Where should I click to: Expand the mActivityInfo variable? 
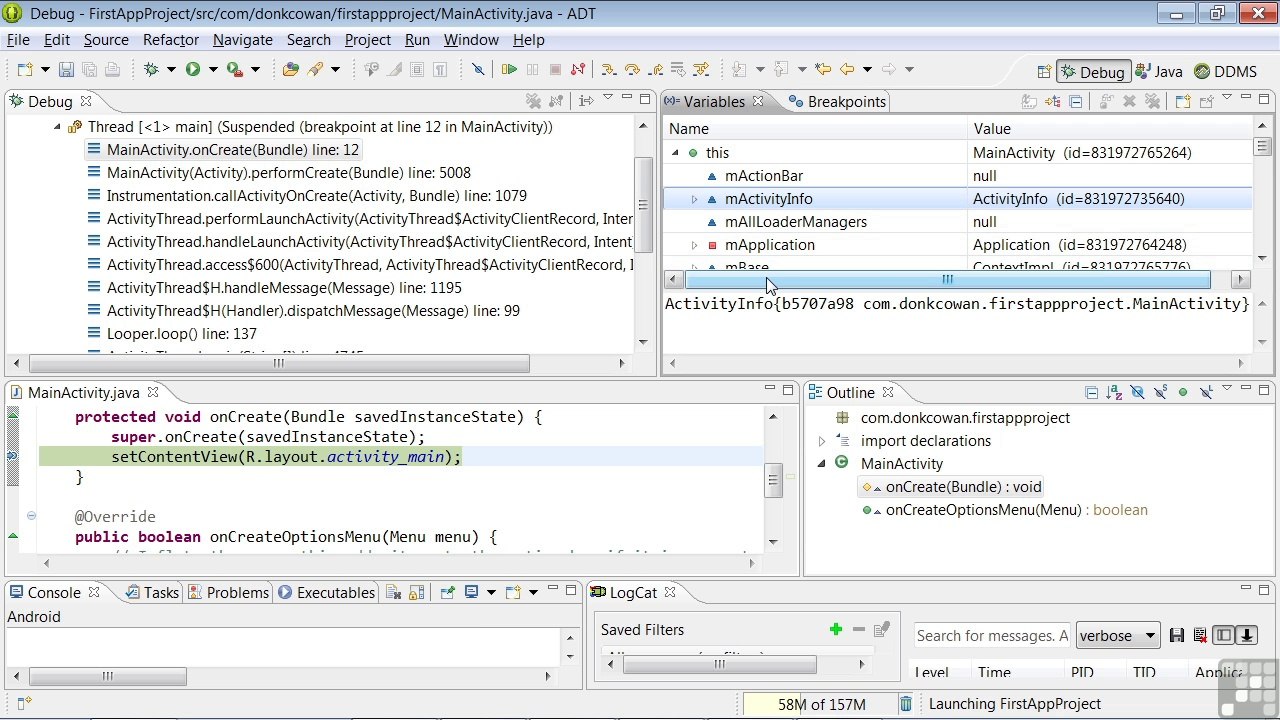point(694,199)
